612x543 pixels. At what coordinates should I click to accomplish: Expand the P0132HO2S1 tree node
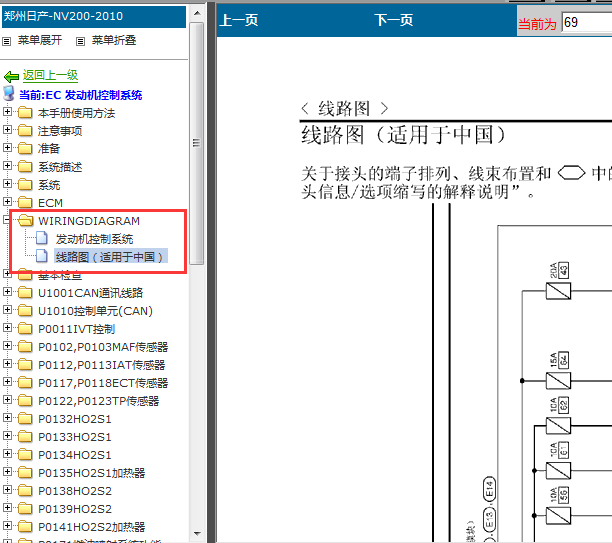(7, 417)
